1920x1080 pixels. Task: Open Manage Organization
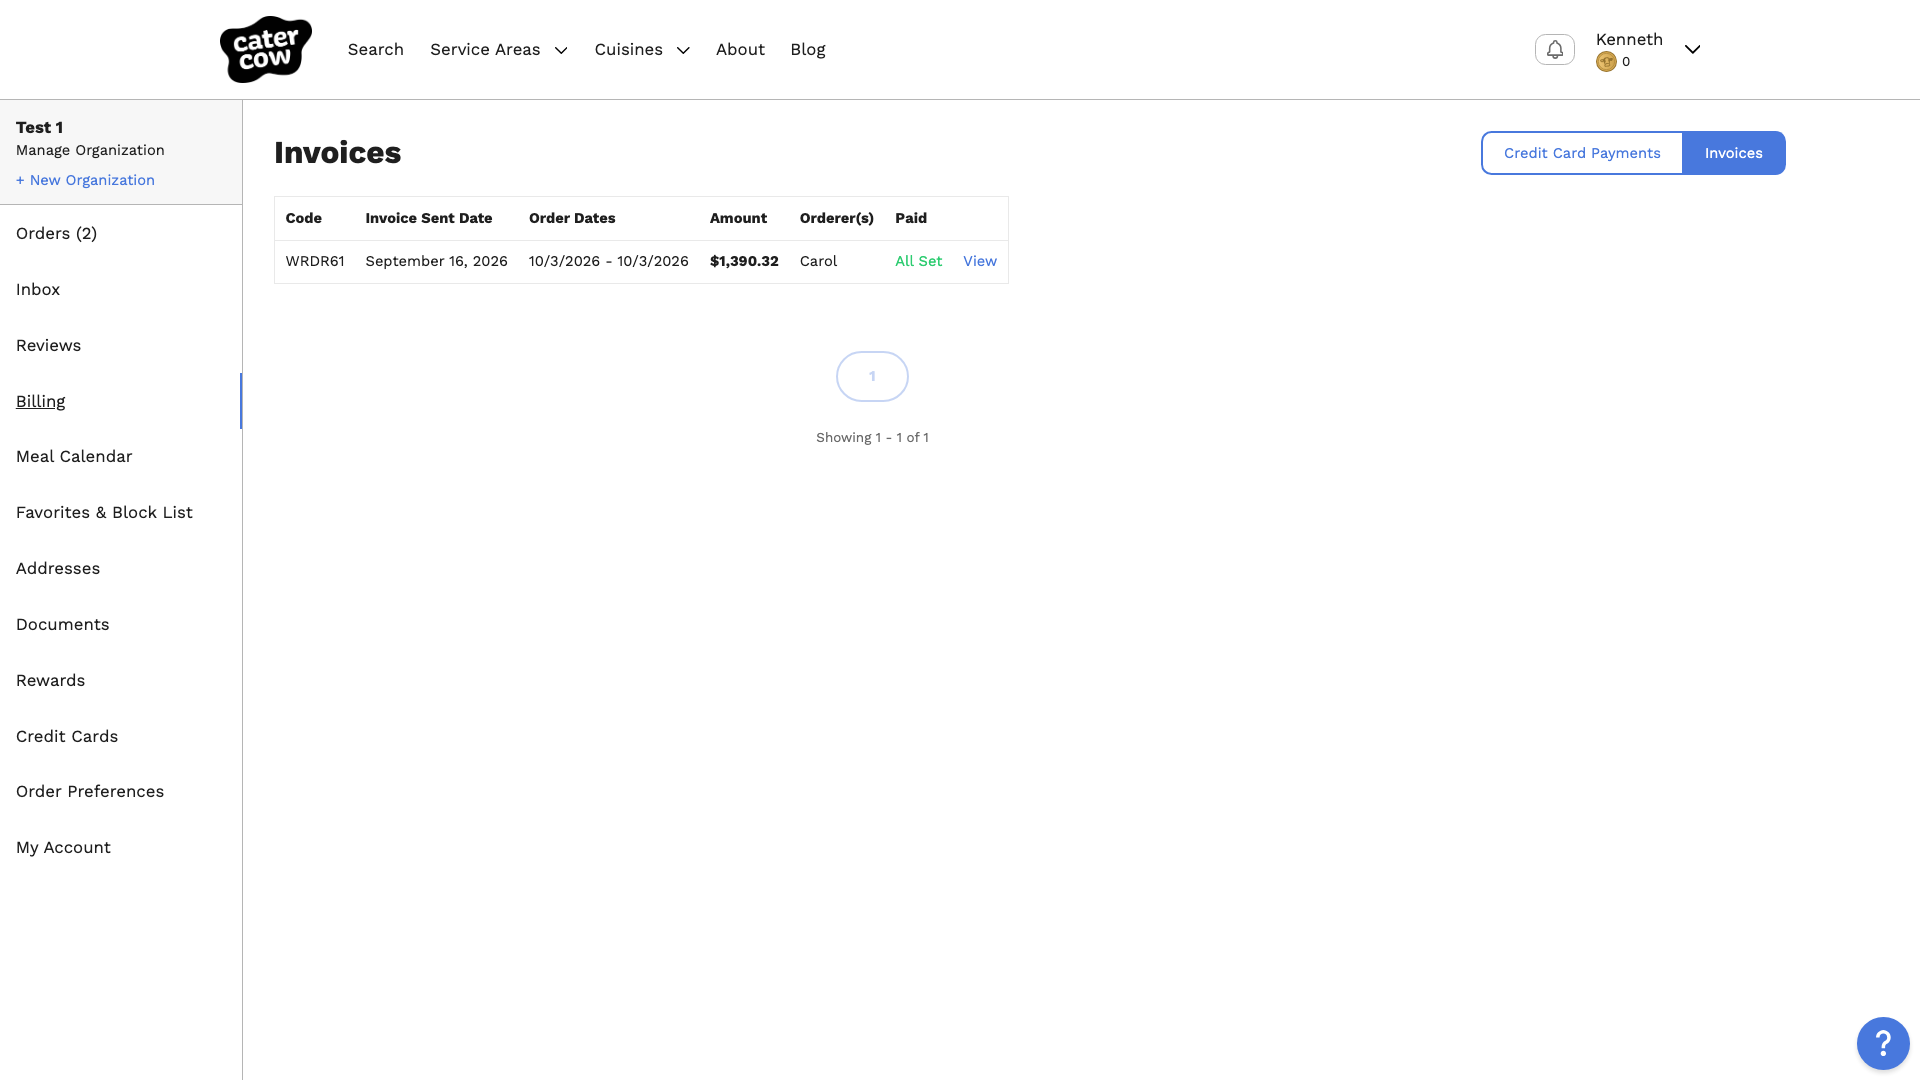[90, 150]
